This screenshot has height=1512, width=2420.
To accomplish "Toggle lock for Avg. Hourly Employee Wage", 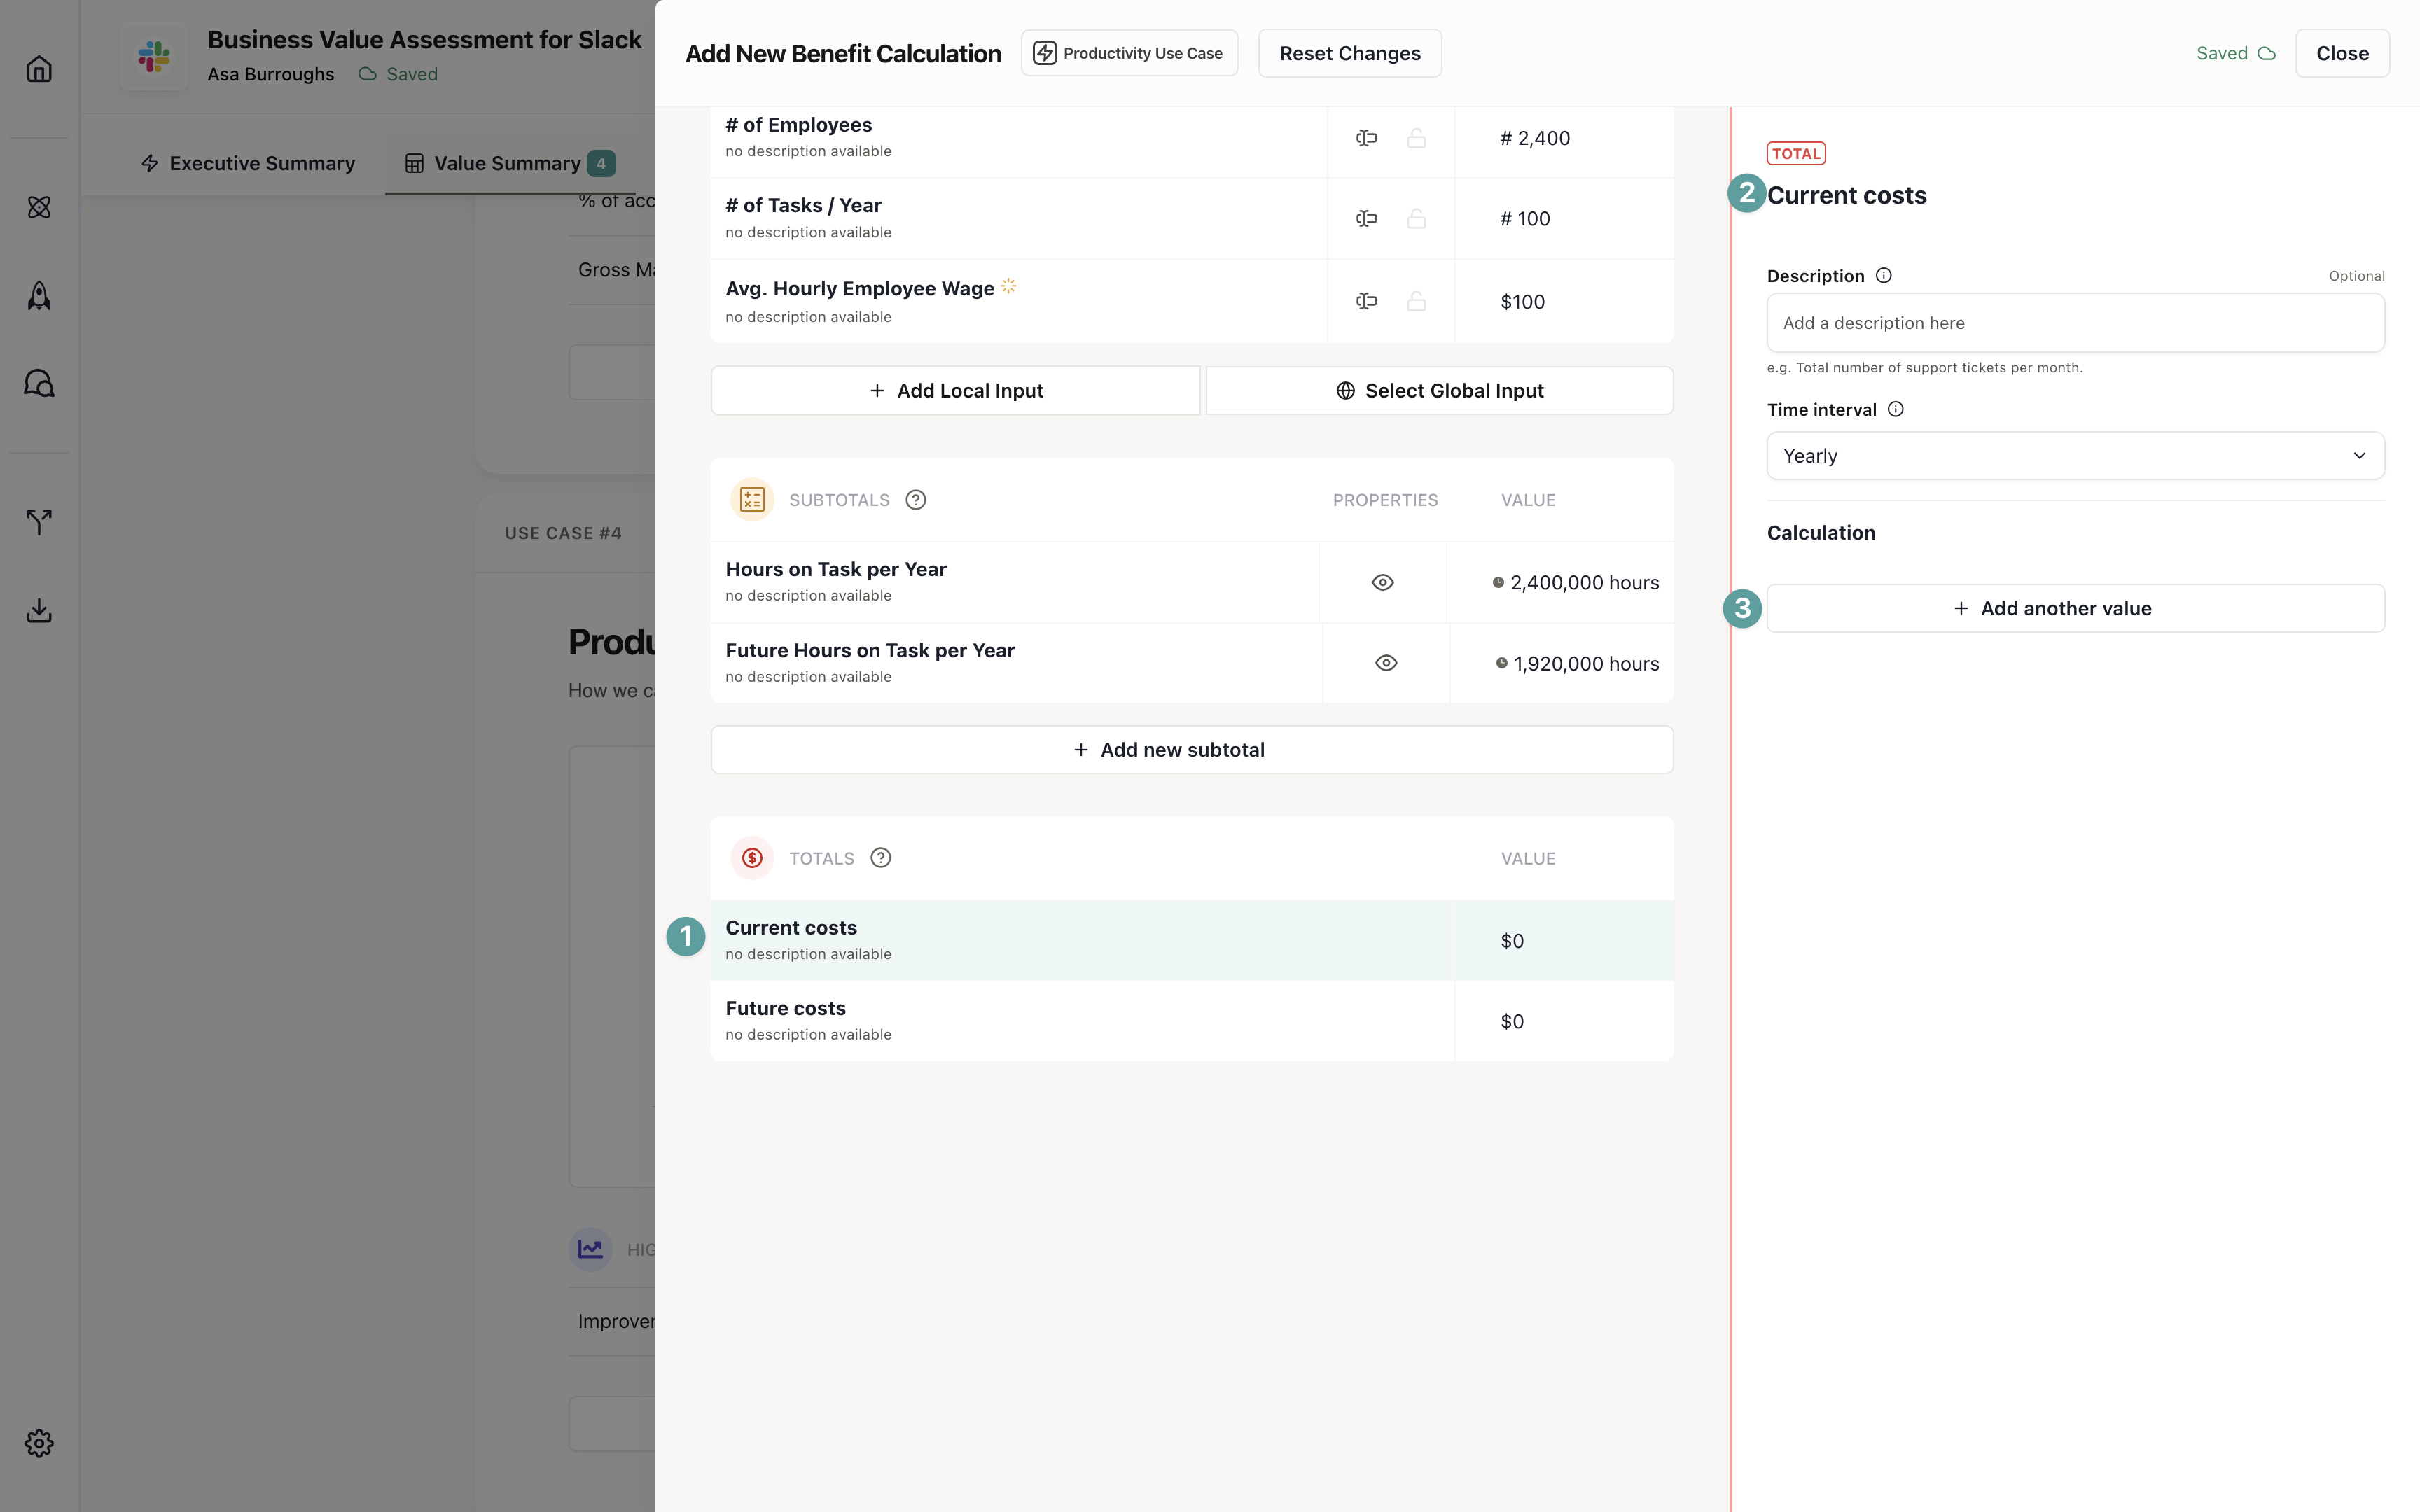I will 1416,301.
